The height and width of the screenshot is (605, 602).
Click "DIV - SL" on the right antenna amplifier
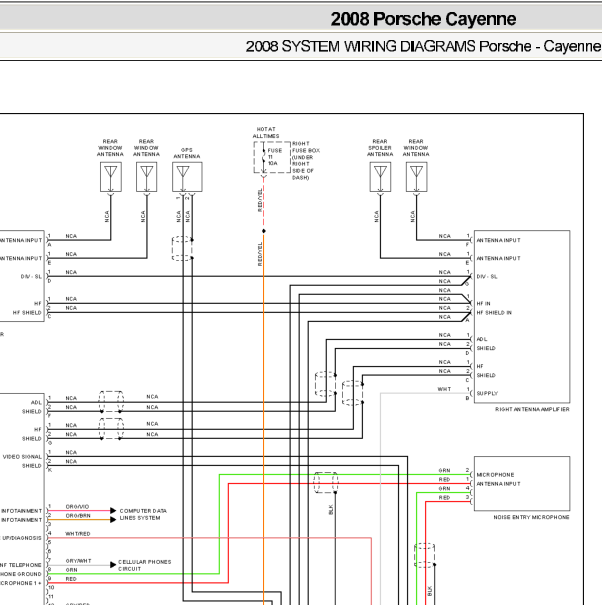click(487, 276)
